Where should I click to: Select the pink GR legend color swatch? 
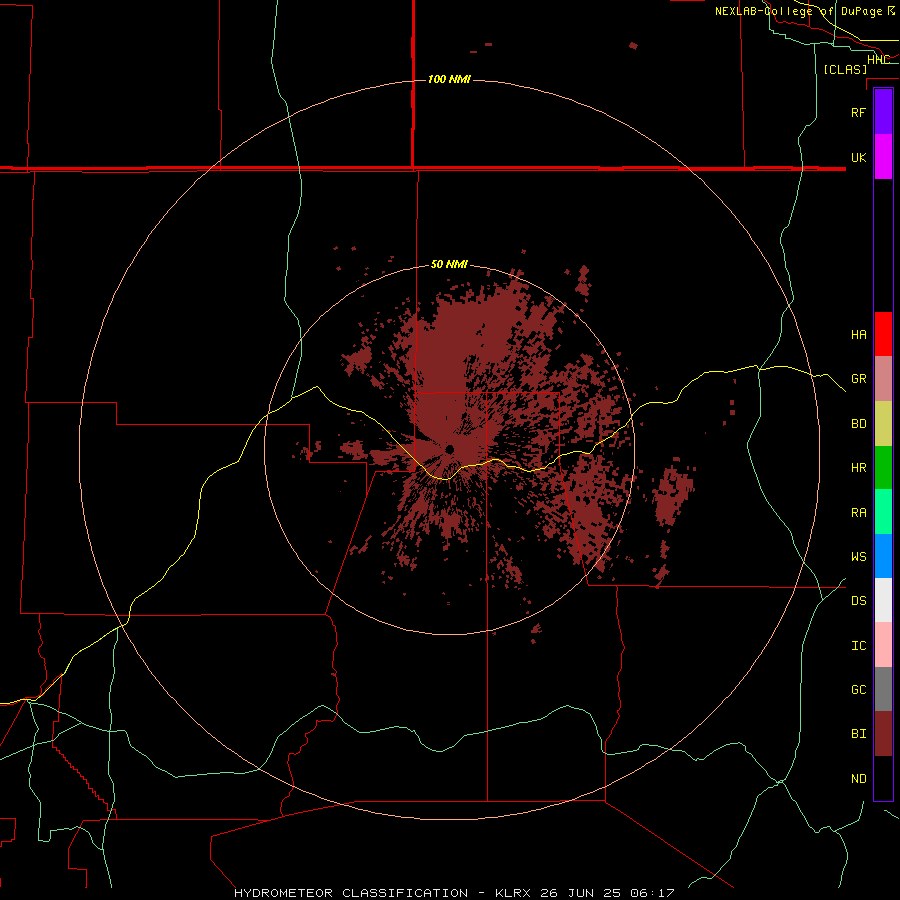point(883,379)
